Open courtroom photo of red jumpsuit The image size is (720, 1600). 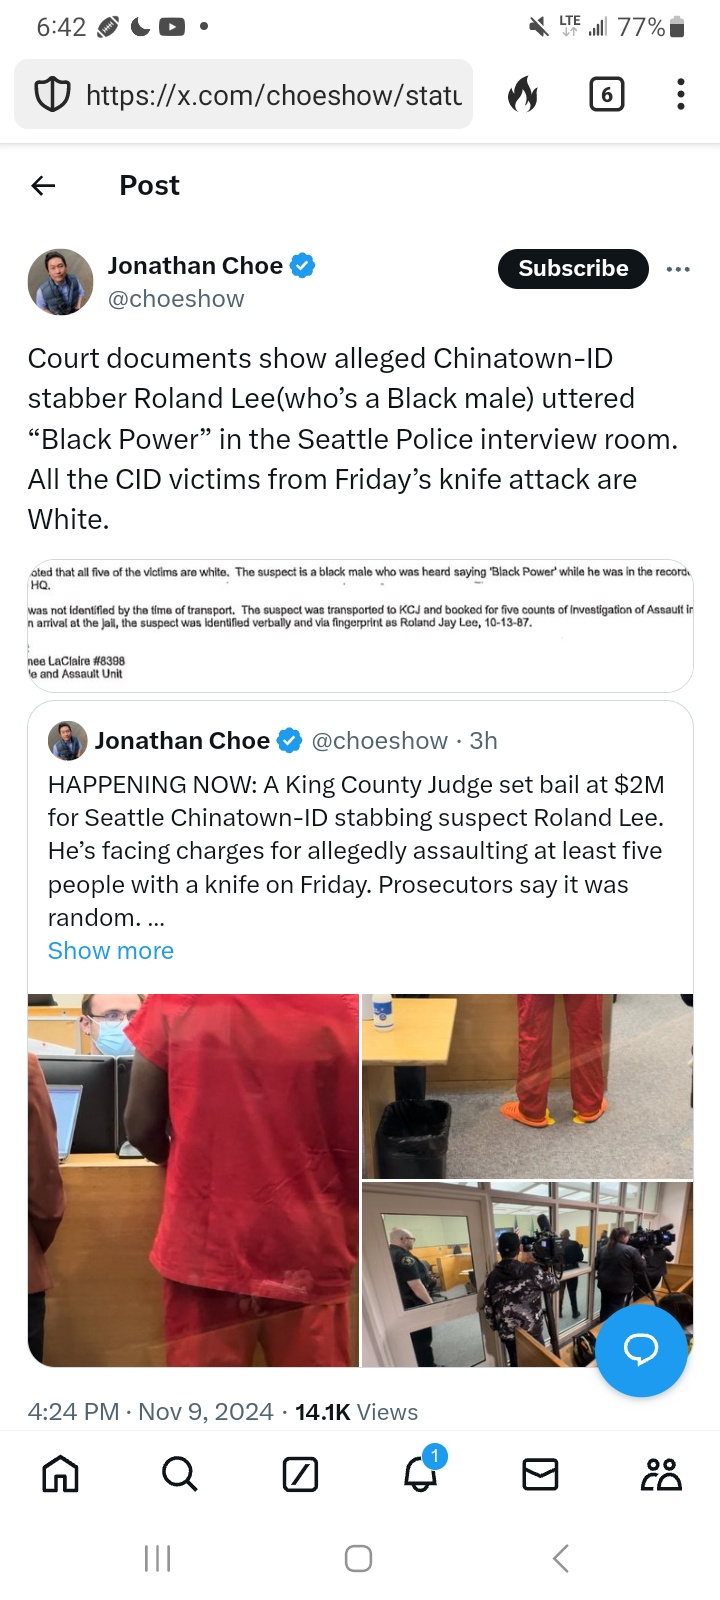(193, 1180)
